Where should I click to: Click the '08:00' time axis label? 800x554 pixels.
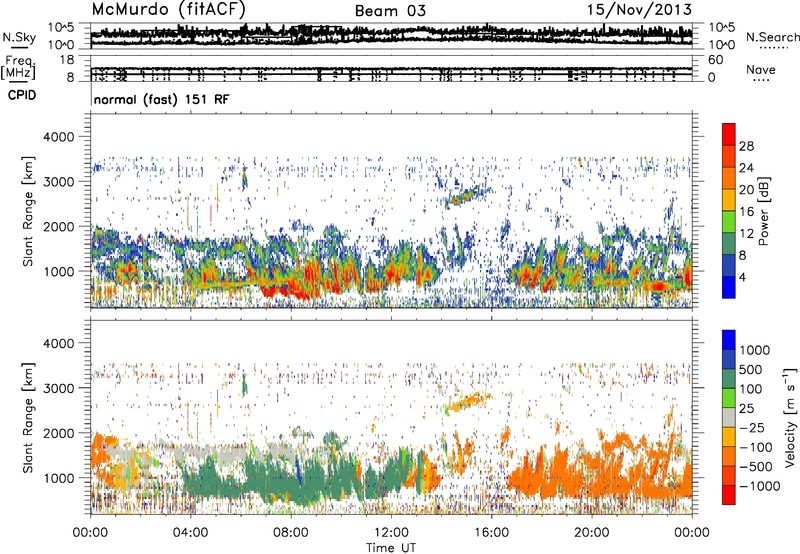[x=291, y=533]
